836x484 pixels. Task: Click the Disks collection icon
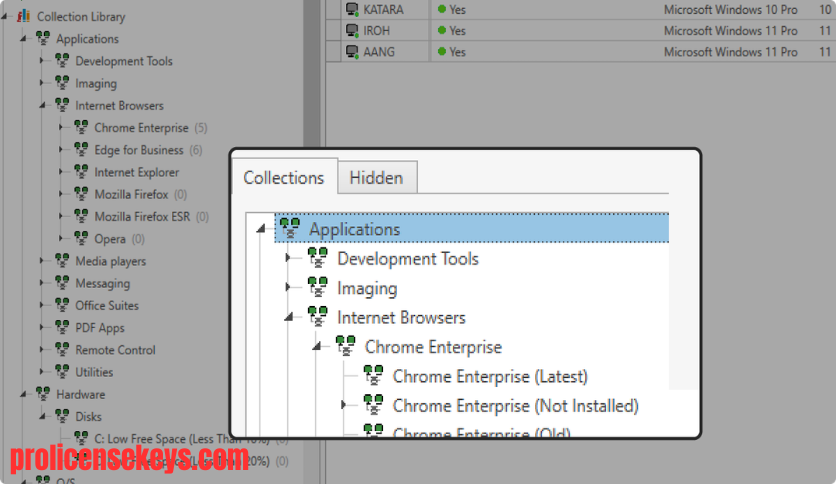[x=62, y=416]
